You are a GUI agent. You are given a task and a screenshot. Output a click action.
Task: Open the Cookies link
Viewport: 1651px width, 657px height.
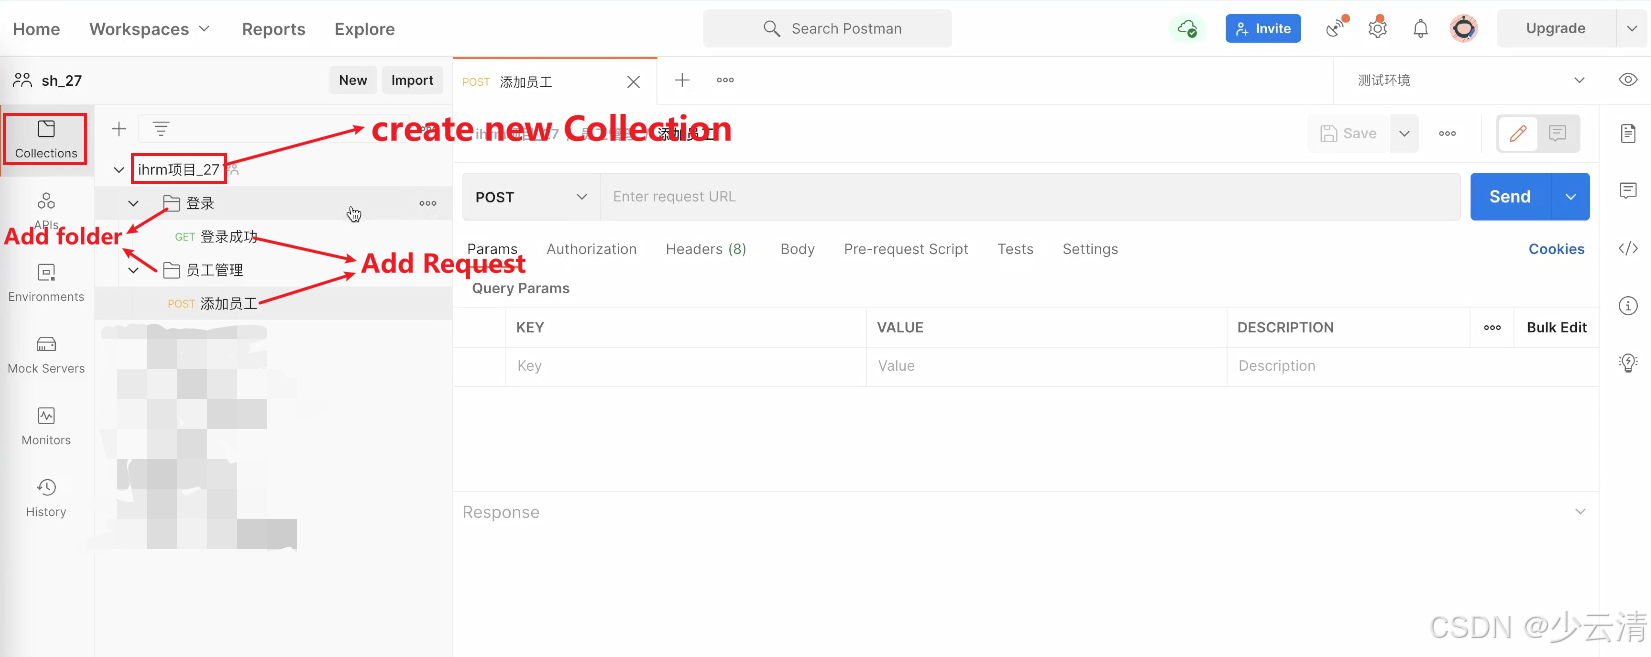1556,249
